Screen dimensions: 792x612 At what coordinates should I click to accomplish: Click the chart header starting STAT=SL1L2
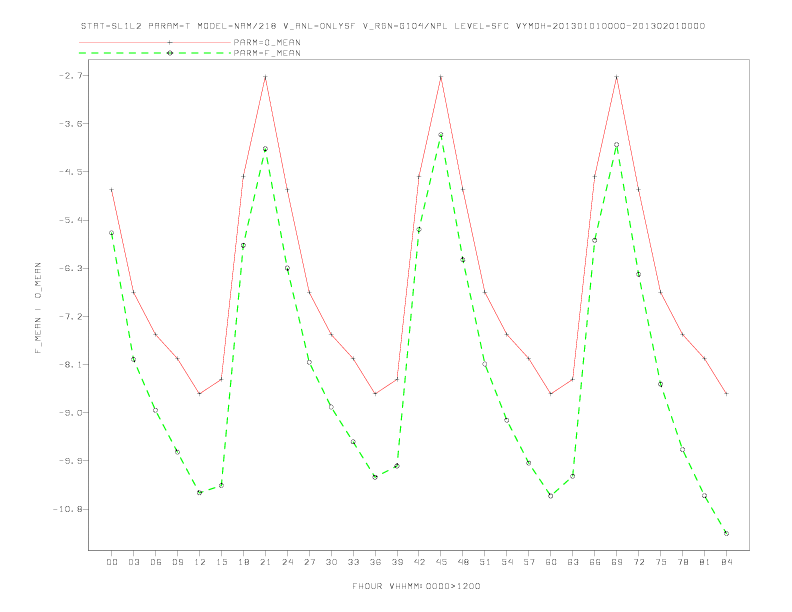(x=392, y=26)
